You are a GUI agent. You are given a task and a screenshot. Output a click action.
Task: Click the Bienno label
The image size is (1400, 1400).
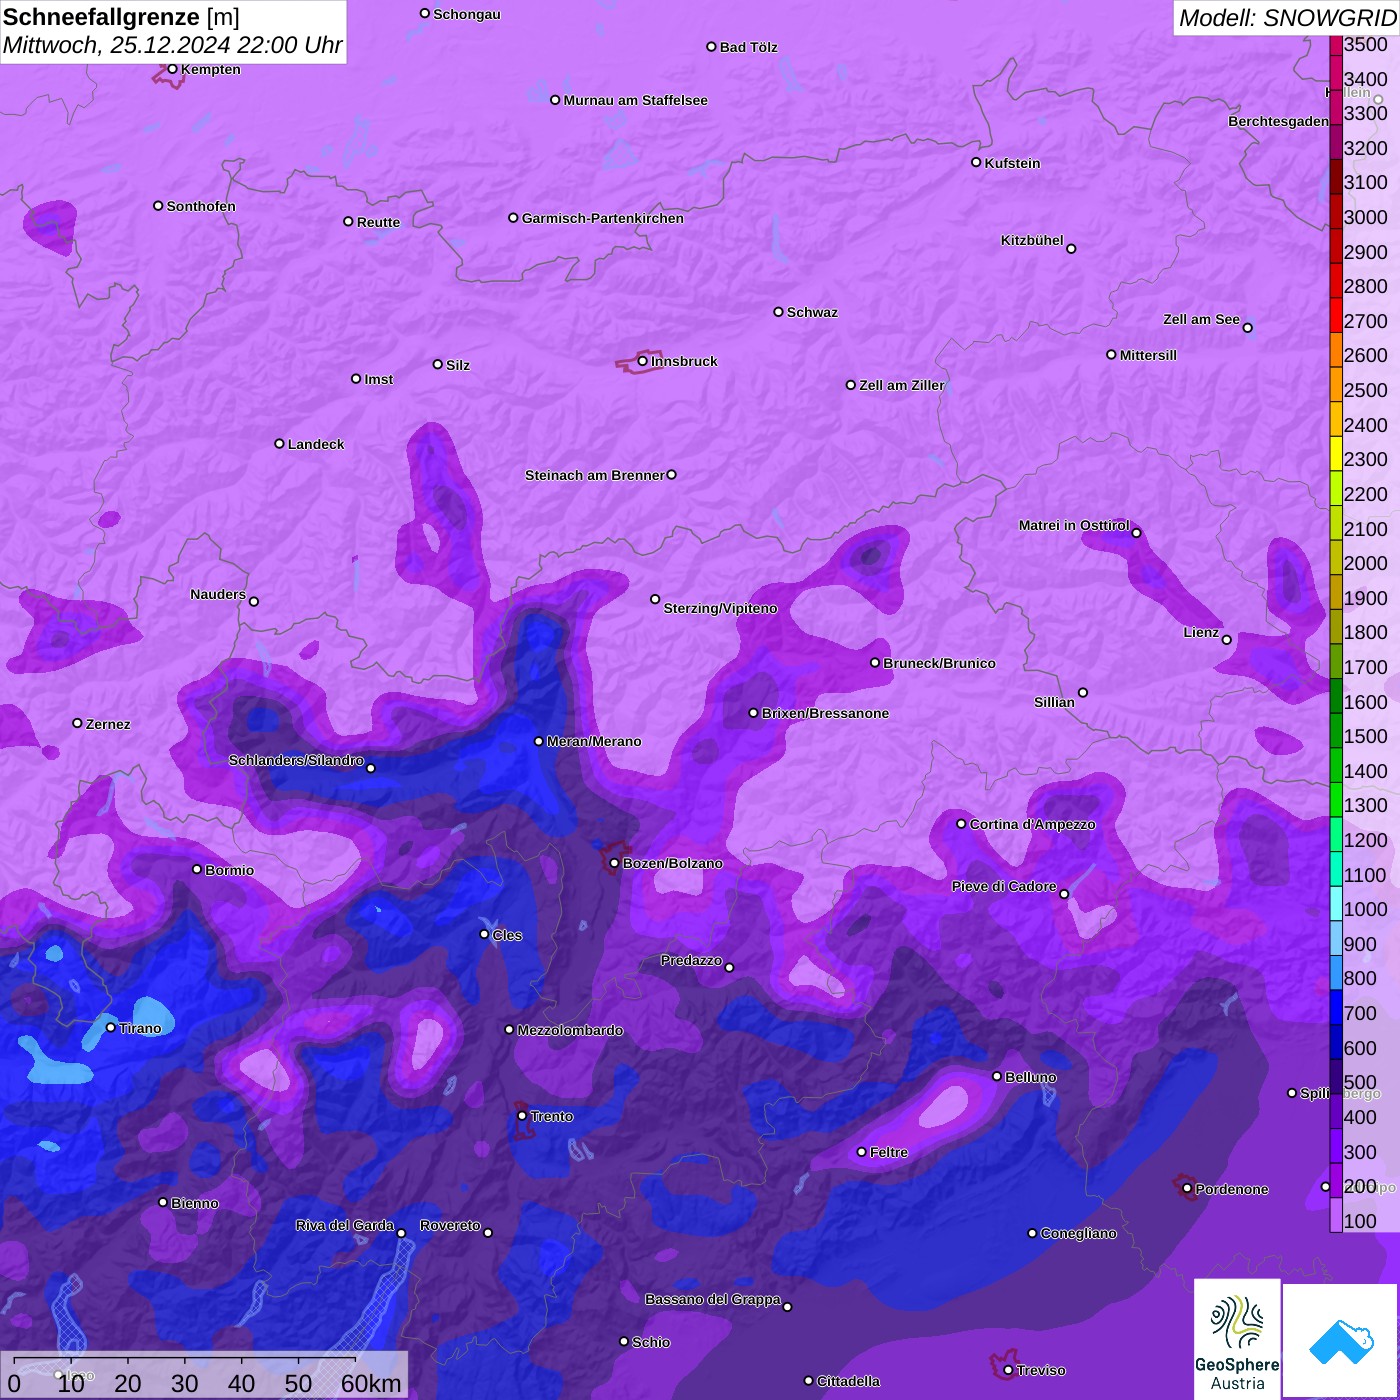click(194, 1203)
